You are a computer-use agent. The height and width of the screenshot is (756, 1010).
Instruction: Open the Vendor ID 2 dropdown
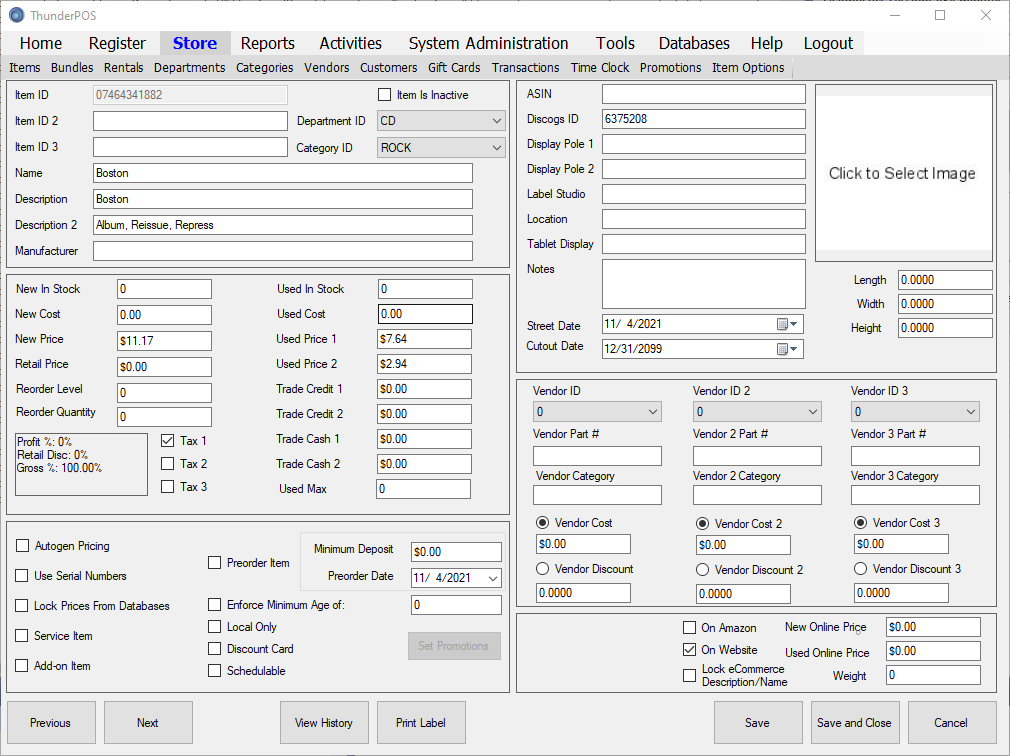811,412
